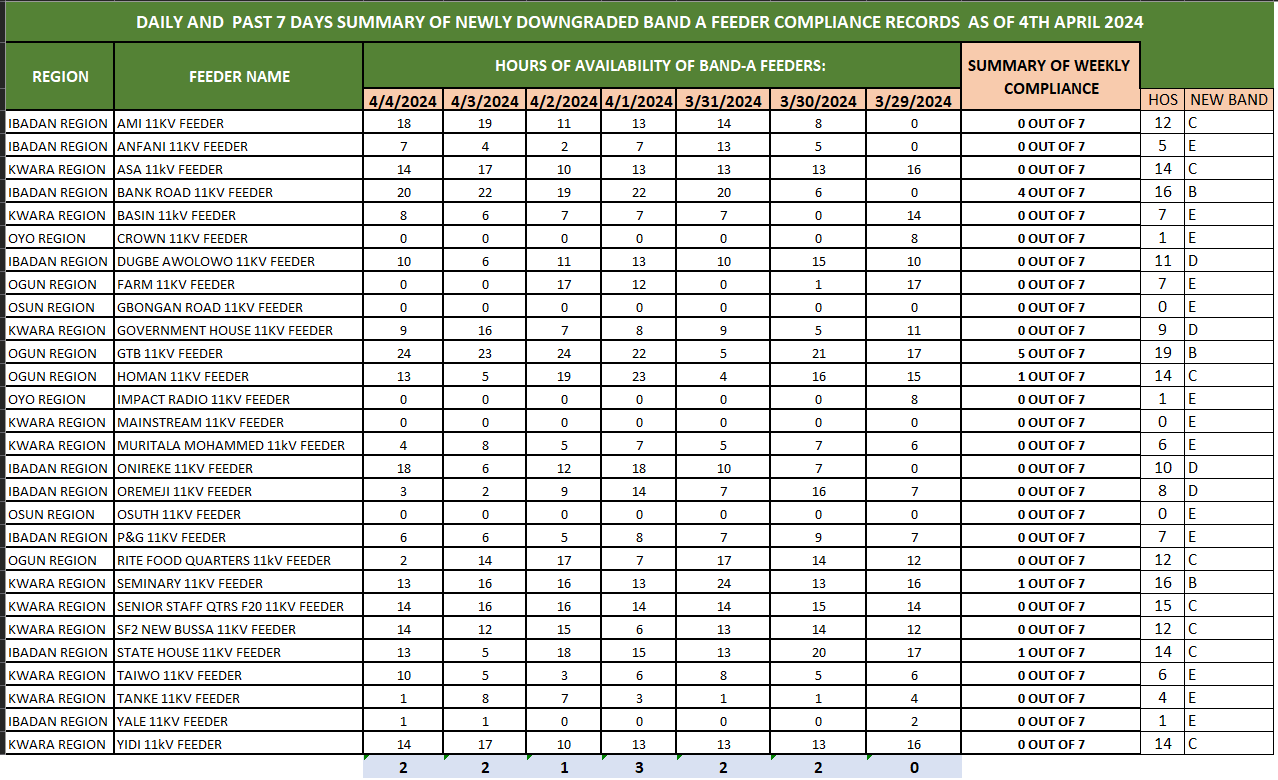Click the 4/1/2024 date header
The image size is (1278, 780).
pos(638,101)
